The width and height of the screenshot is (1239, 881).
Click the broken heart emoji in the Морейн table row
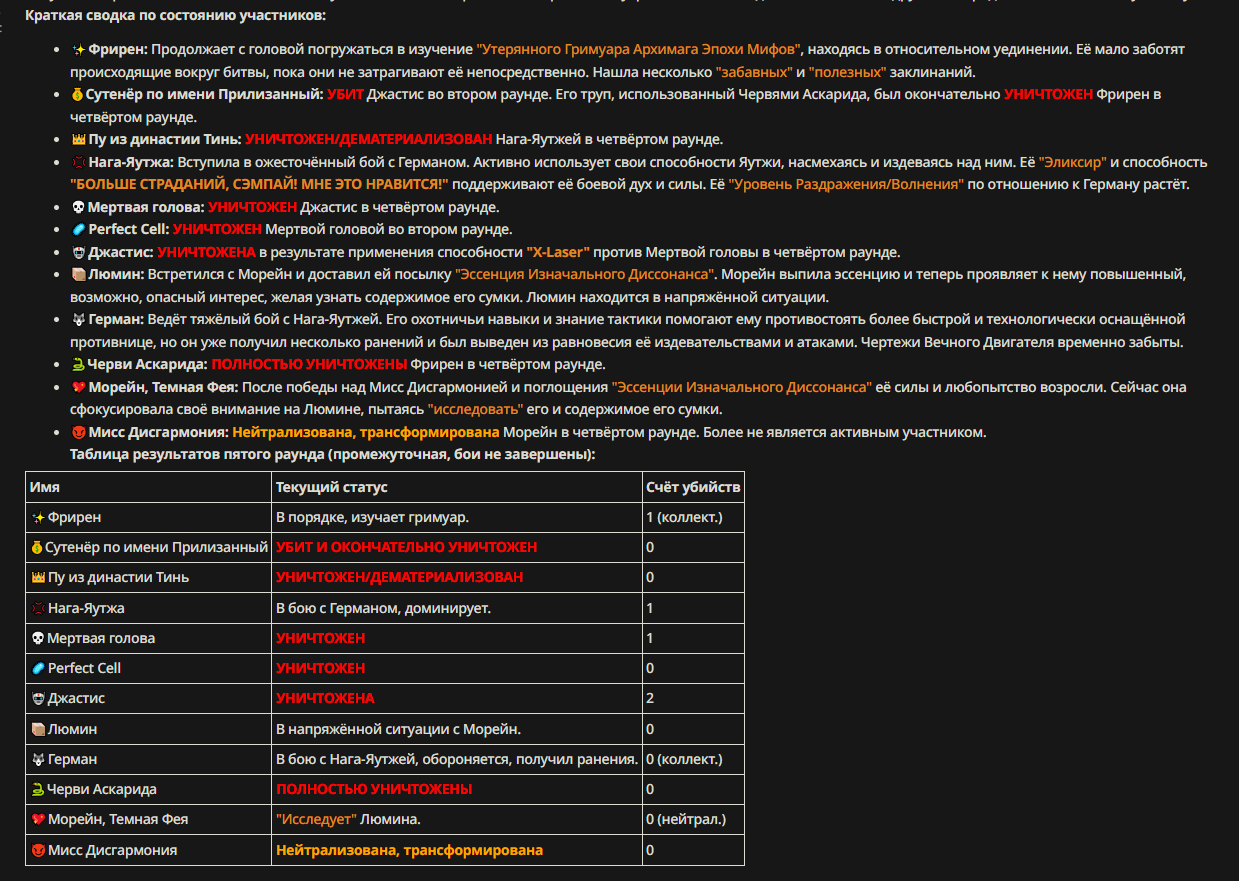tap(38, 819)
